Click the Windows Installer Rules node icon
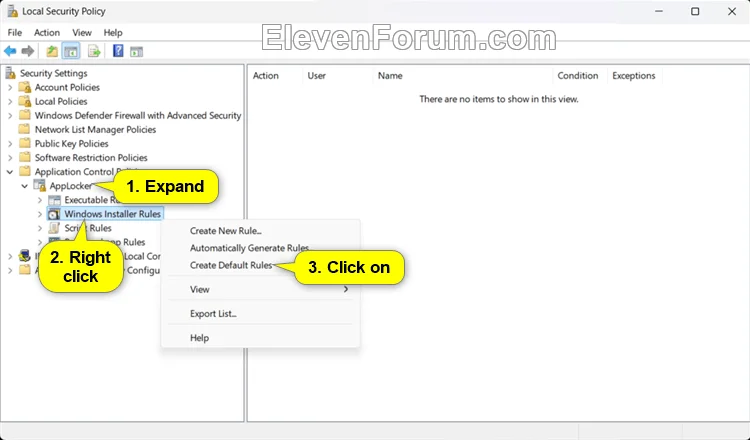The image size is (750, 440). point(55,214)
